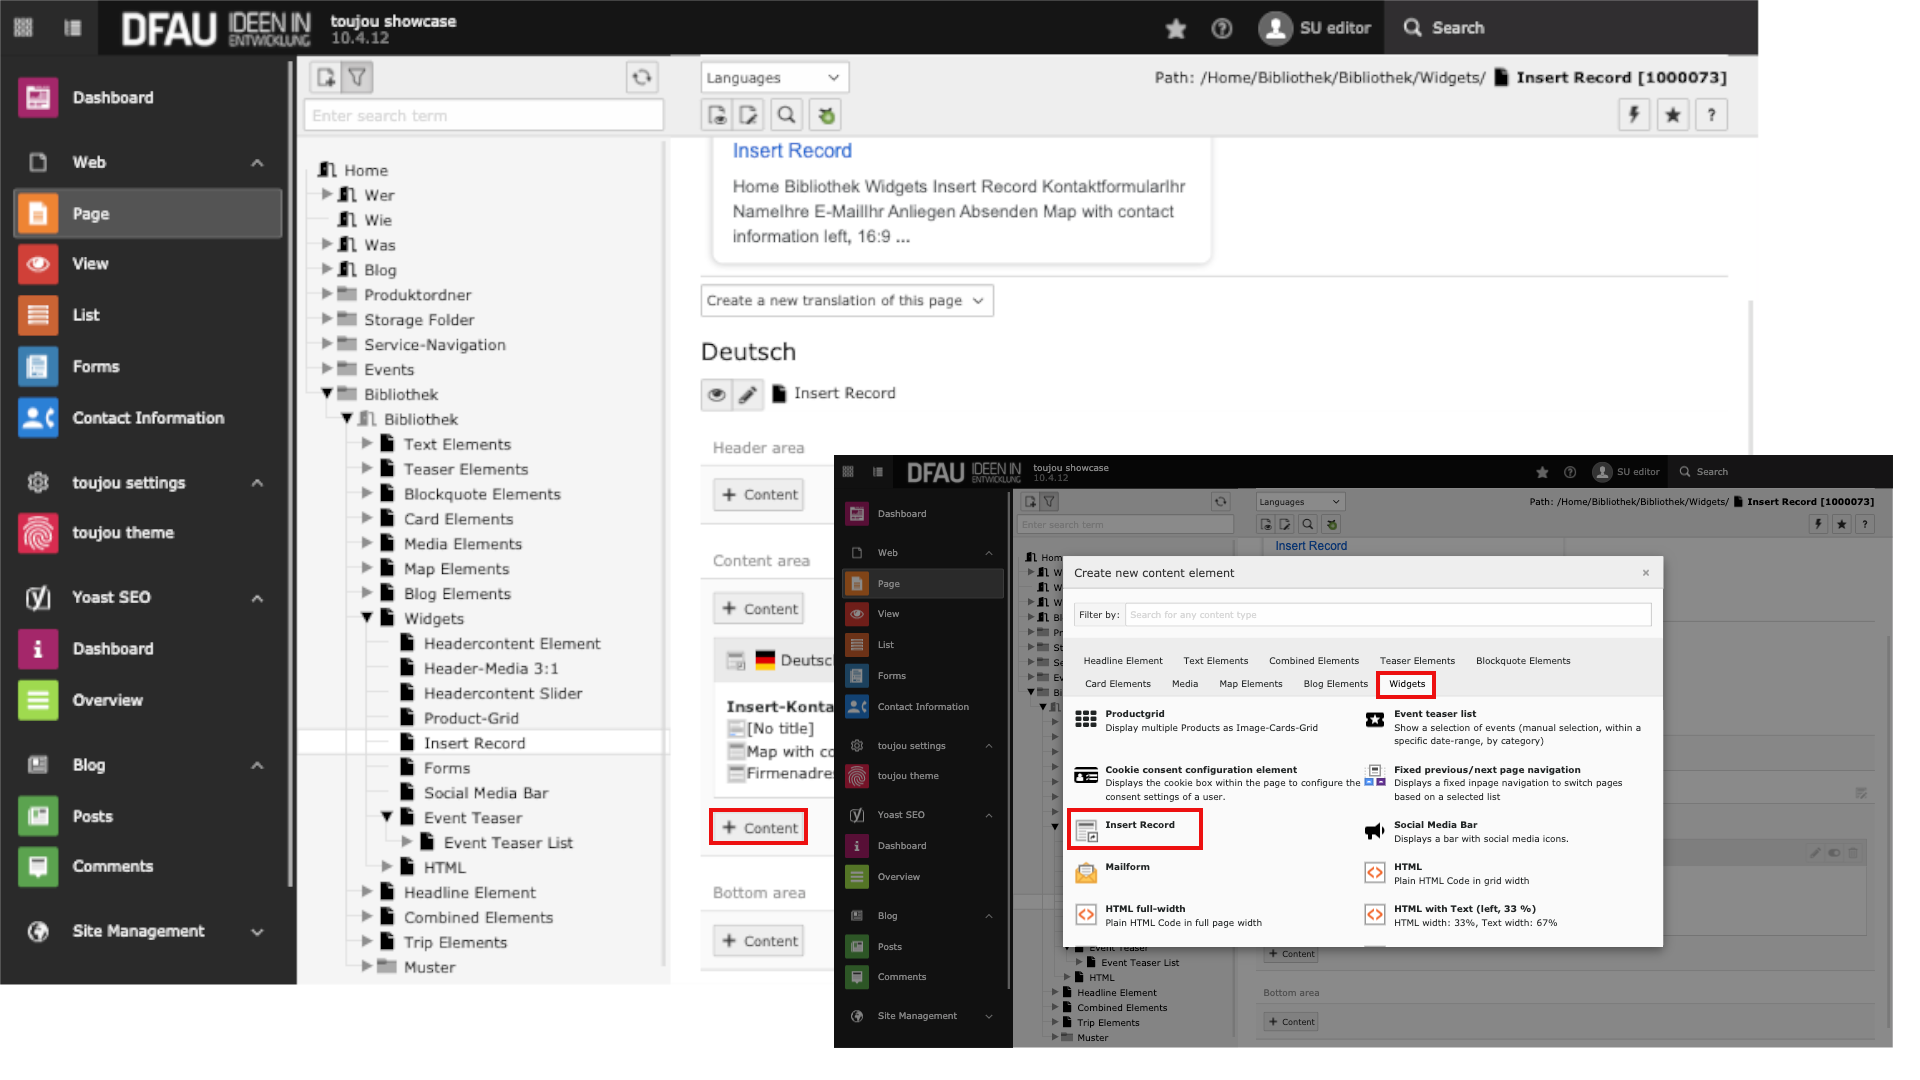Switch to Teaser Elements tab

tap(1416, 661)
